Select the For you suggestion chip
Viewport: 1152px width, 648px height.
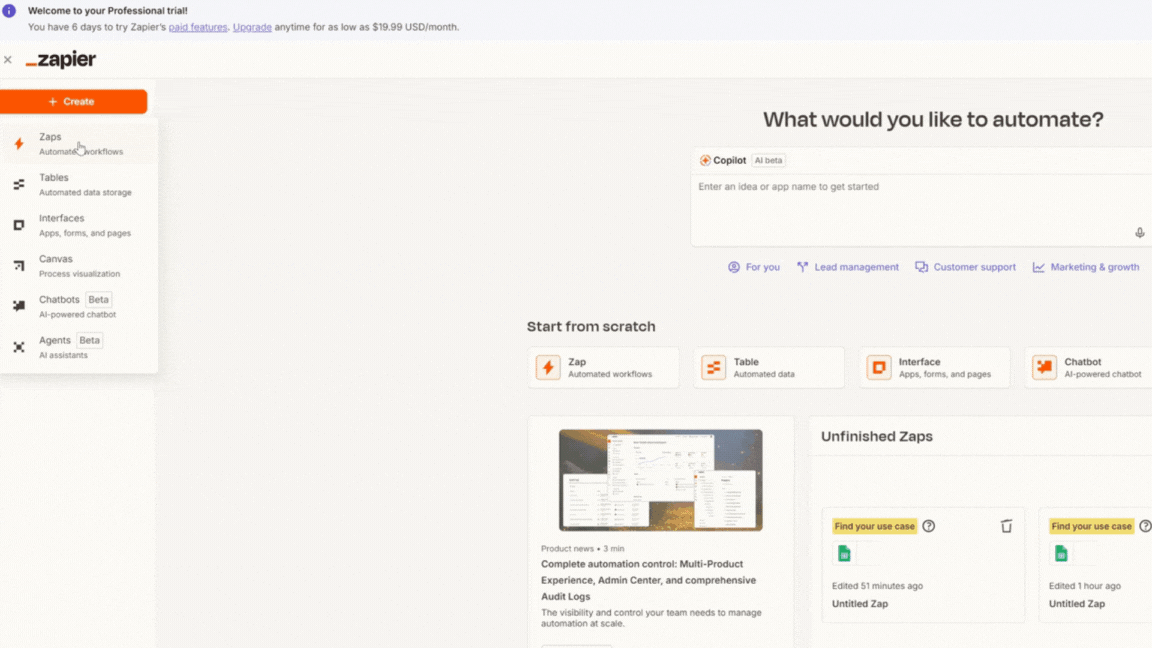point(754,267)
